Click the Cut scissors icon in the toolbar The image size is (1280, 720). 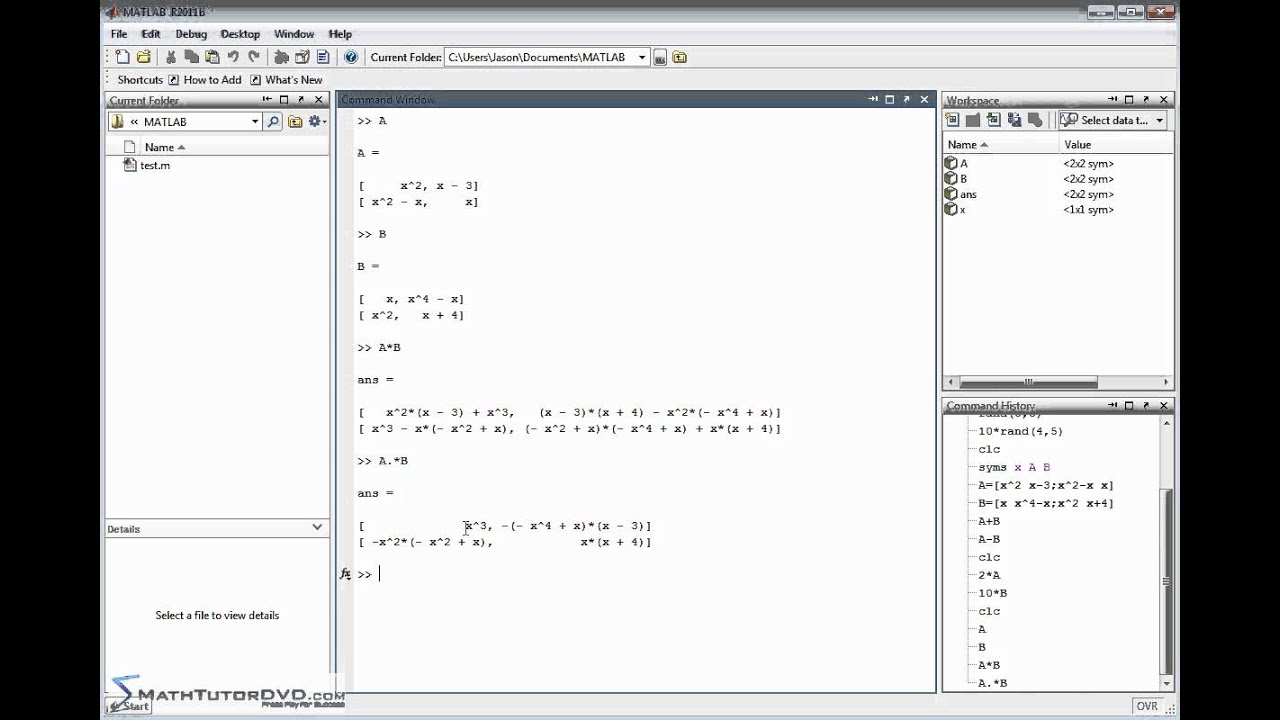[171, 57]
